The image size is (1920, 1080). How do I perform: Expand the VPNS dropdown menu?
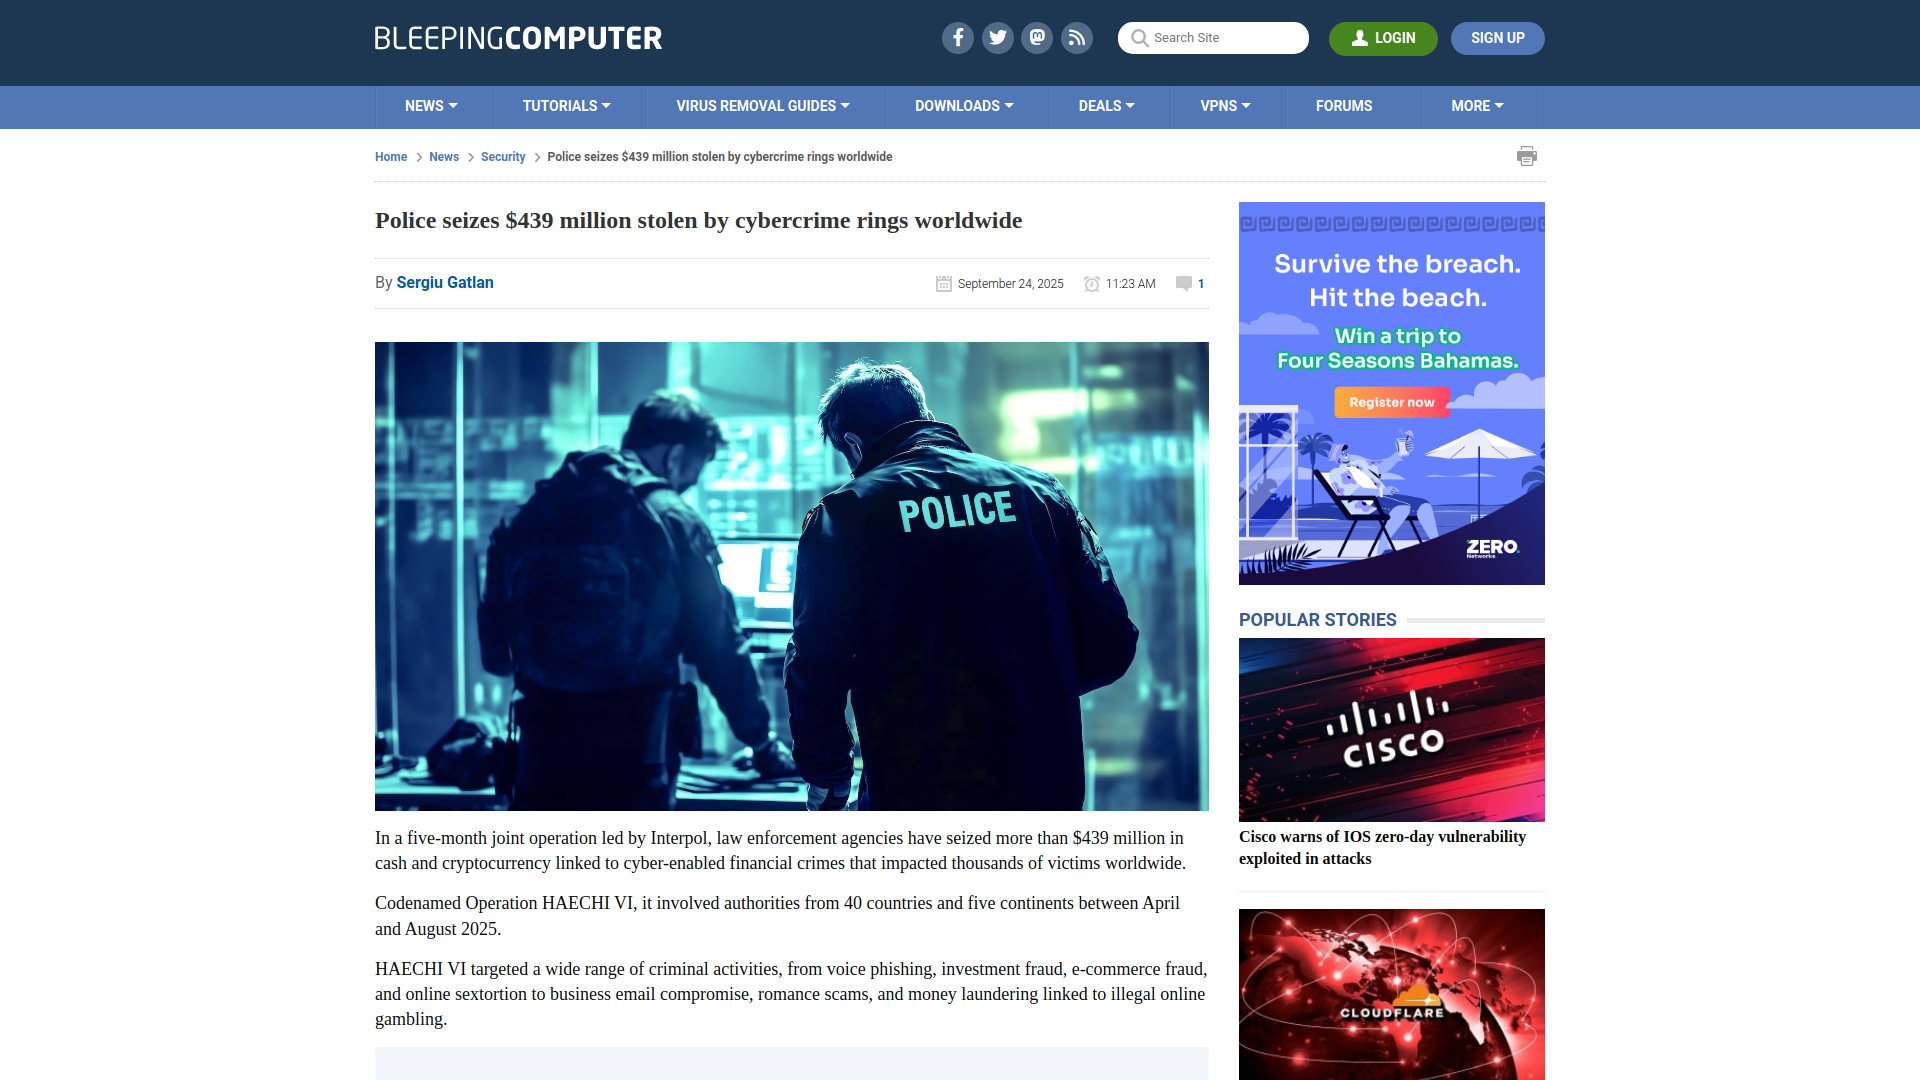(1226, 106)
